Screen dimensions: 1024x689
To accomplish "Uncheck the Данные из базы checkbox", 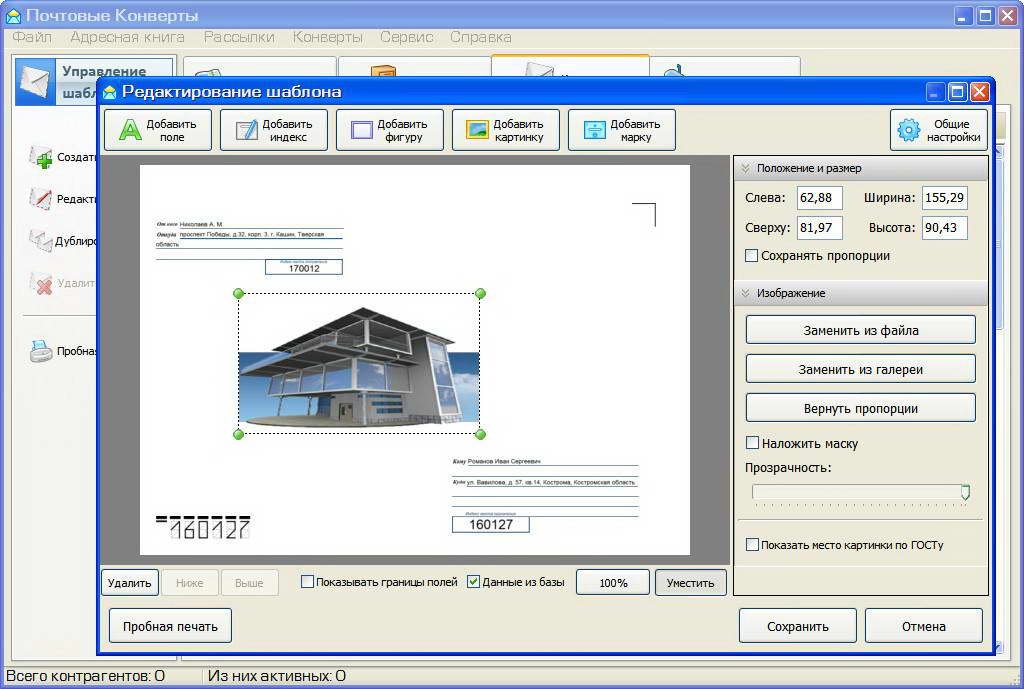I will pos(474,582).
